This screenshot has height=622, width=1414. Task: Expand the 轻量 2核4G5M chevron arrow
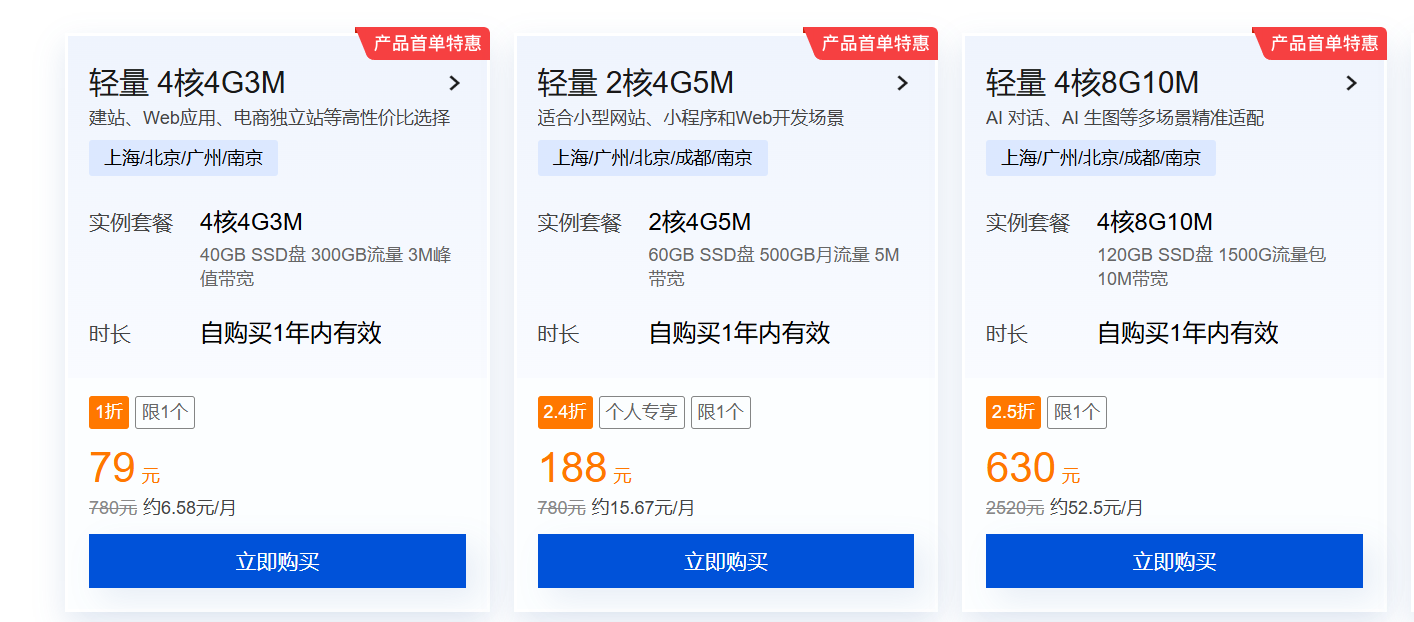[902, 83]
